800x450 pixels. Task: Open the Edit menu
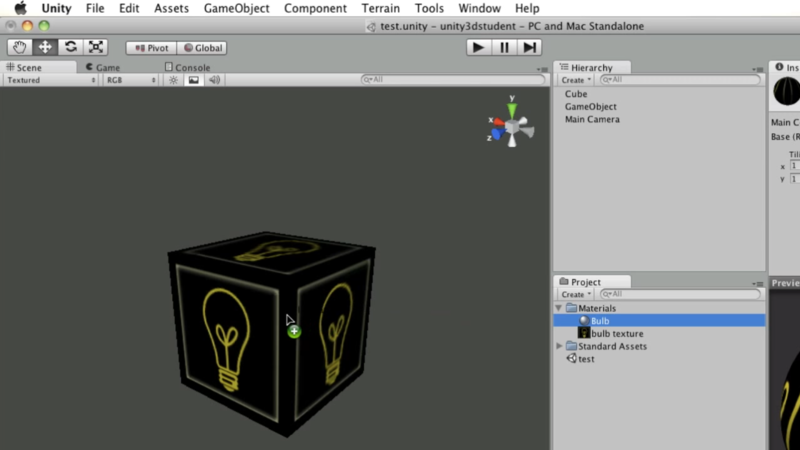coord(129,8)
